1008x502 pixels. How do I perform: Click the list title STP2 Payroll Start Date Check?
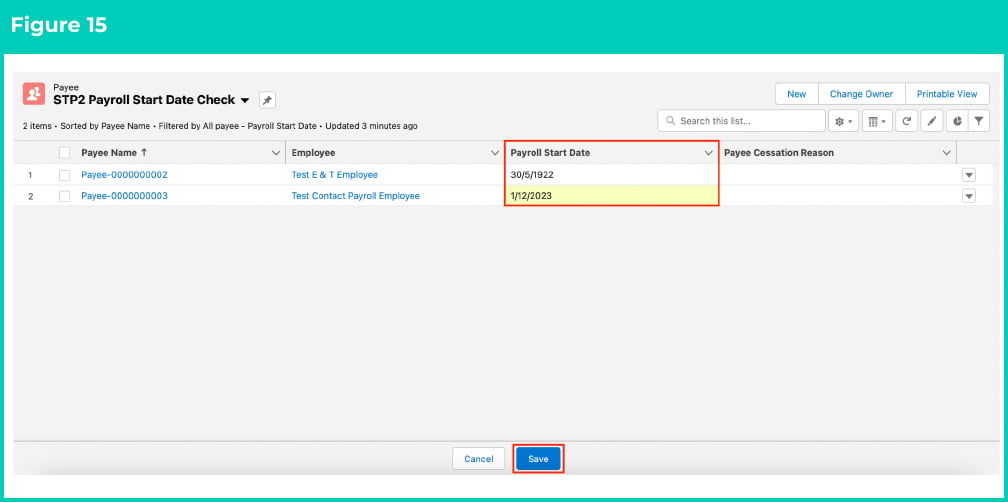[x=144, y=100]
